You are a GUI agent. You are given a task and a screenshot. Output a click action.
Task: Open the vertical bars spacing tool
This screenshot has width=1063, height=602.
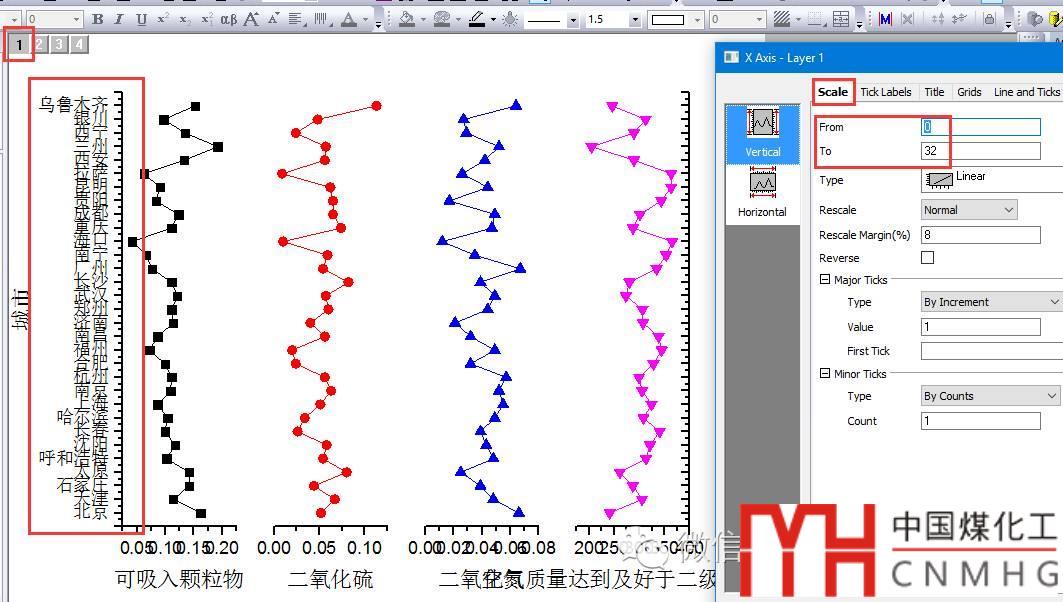tap(321, 19)
